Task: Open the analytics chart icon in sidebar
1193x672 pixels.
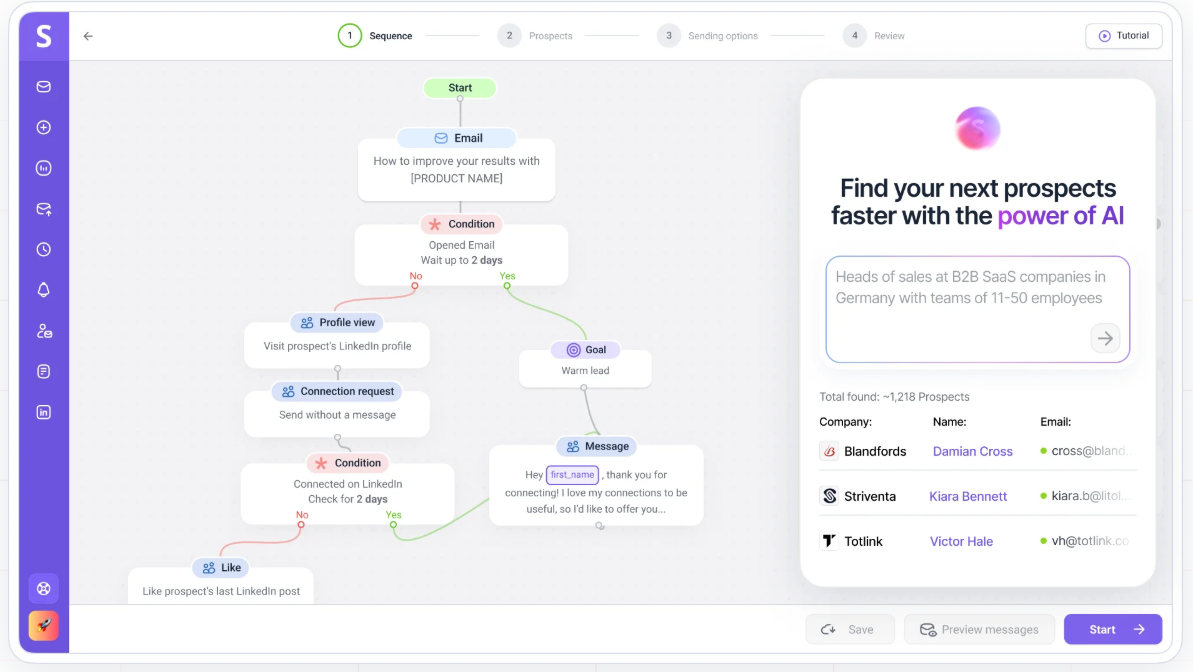Action: coord(43,168)
